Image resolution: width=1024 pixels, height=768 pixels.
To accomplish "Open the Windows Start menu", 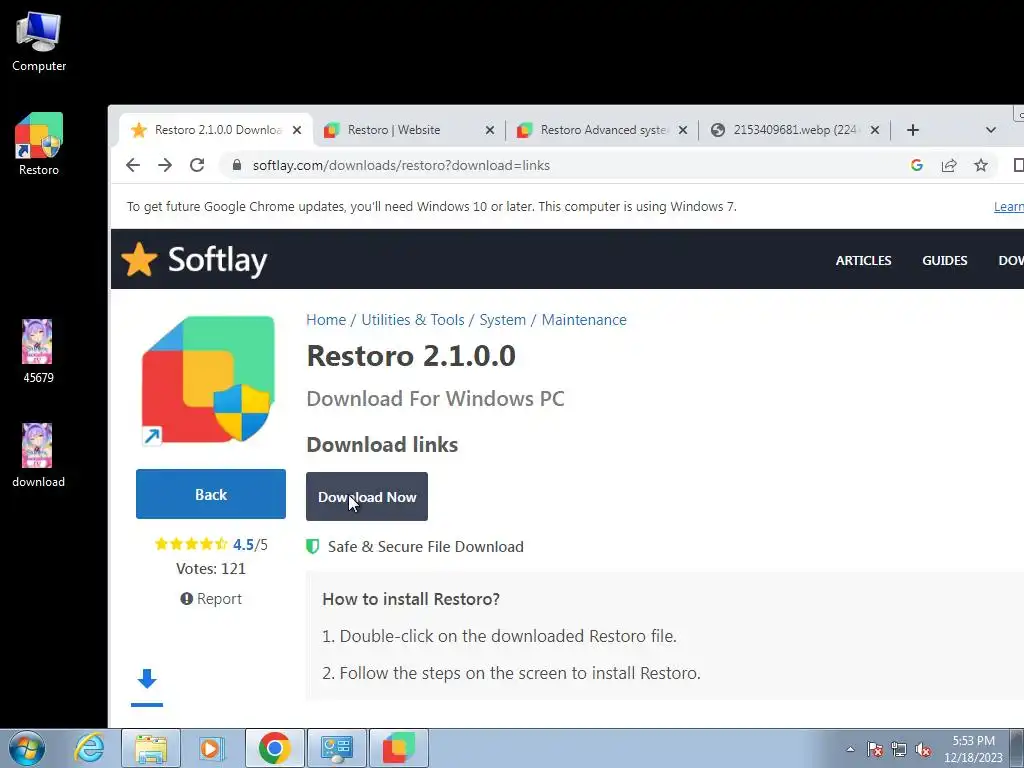I will [x=27, y=748].
